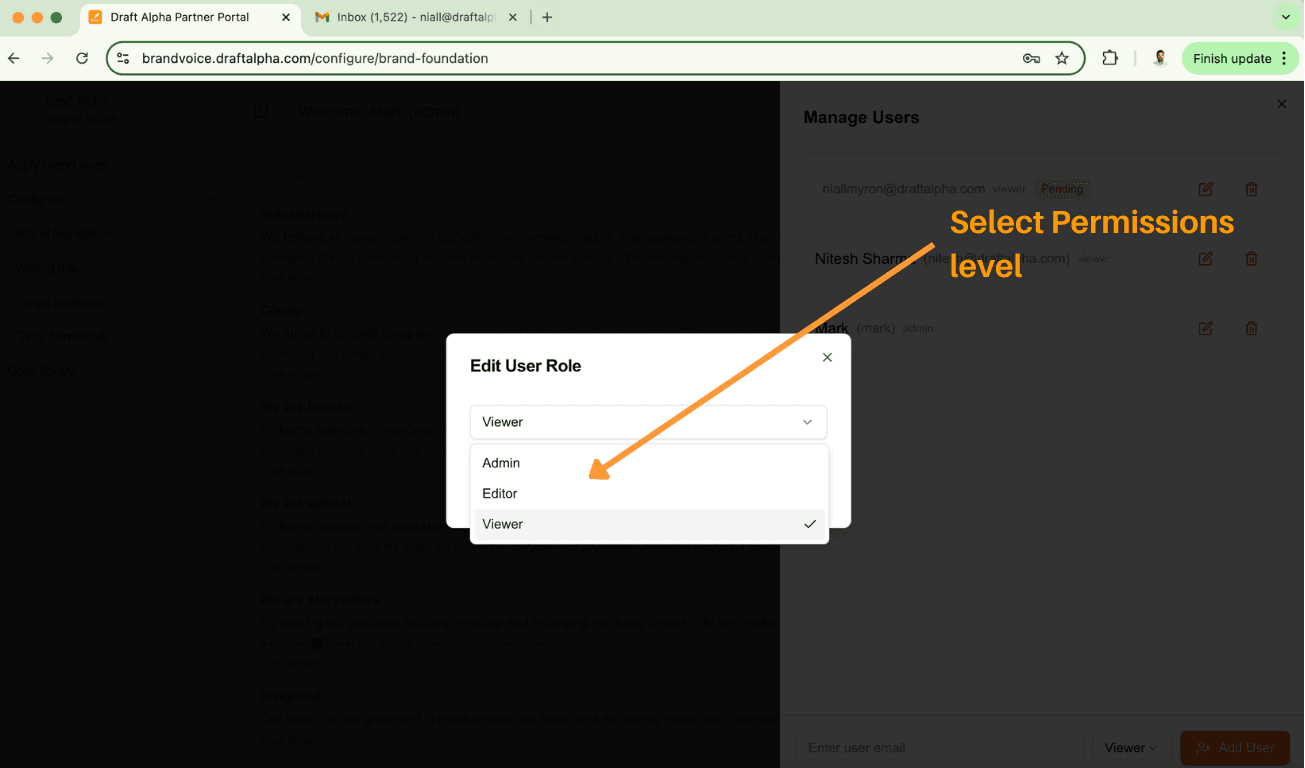Close the Manage Users panel
Viewport: 1305px width, 768px height.
1282,104
